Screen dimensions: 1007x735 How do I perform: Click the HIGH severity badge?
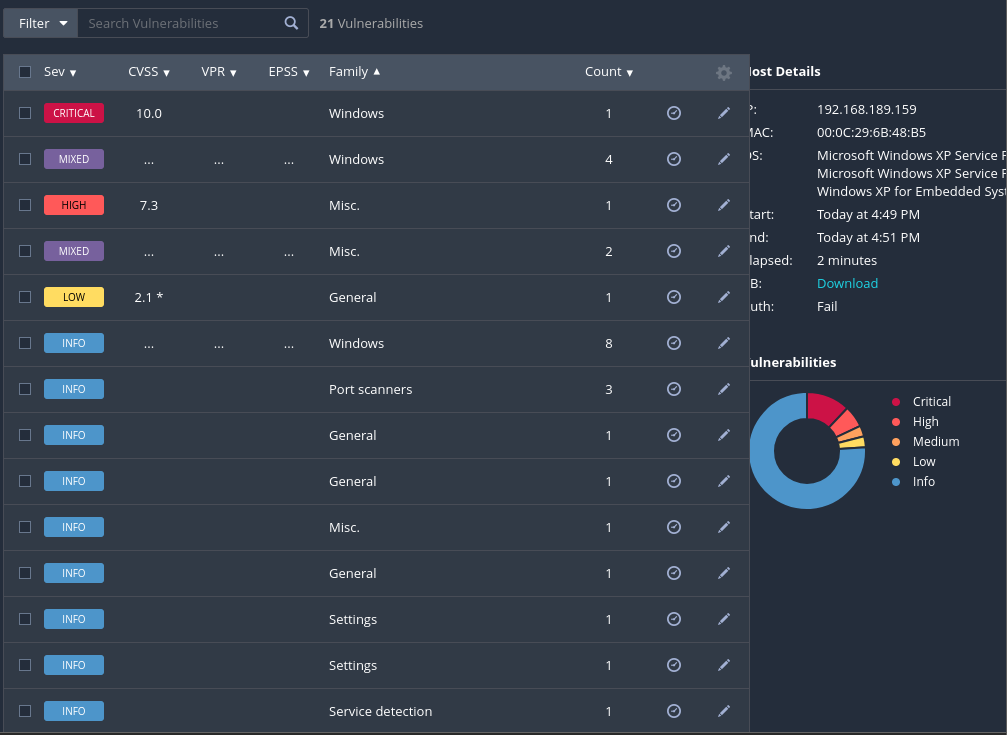point(74,205)
